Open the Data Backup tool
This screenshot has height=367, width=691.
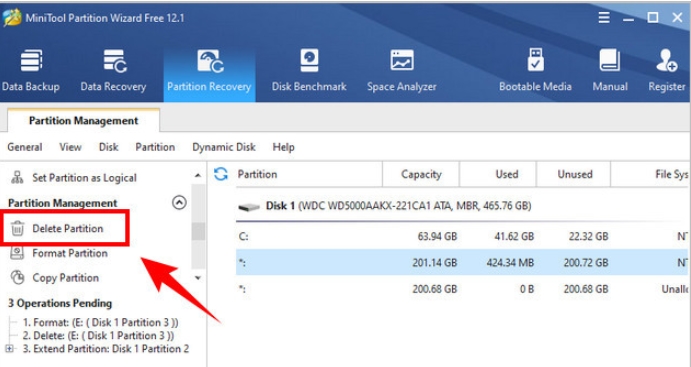pyautogui.click(x=31, y=70)
